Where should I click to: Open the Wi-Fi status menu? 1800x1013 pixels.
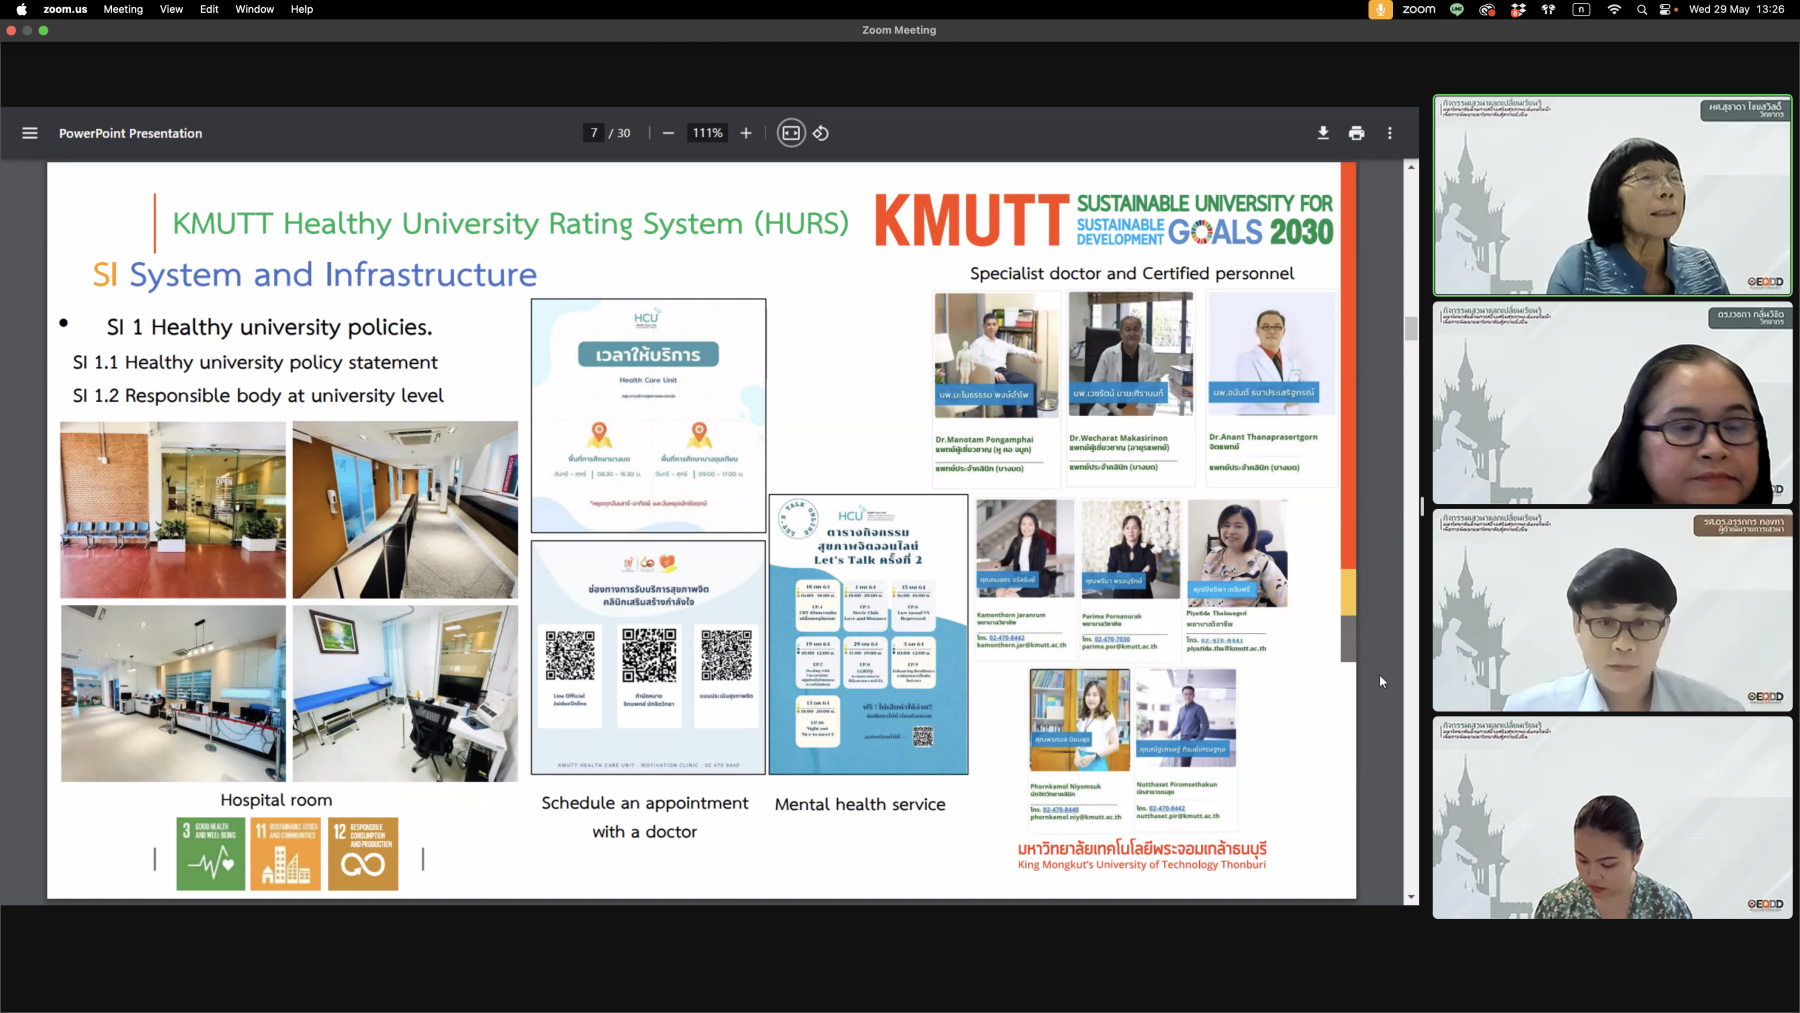(x=1613, y=9)
